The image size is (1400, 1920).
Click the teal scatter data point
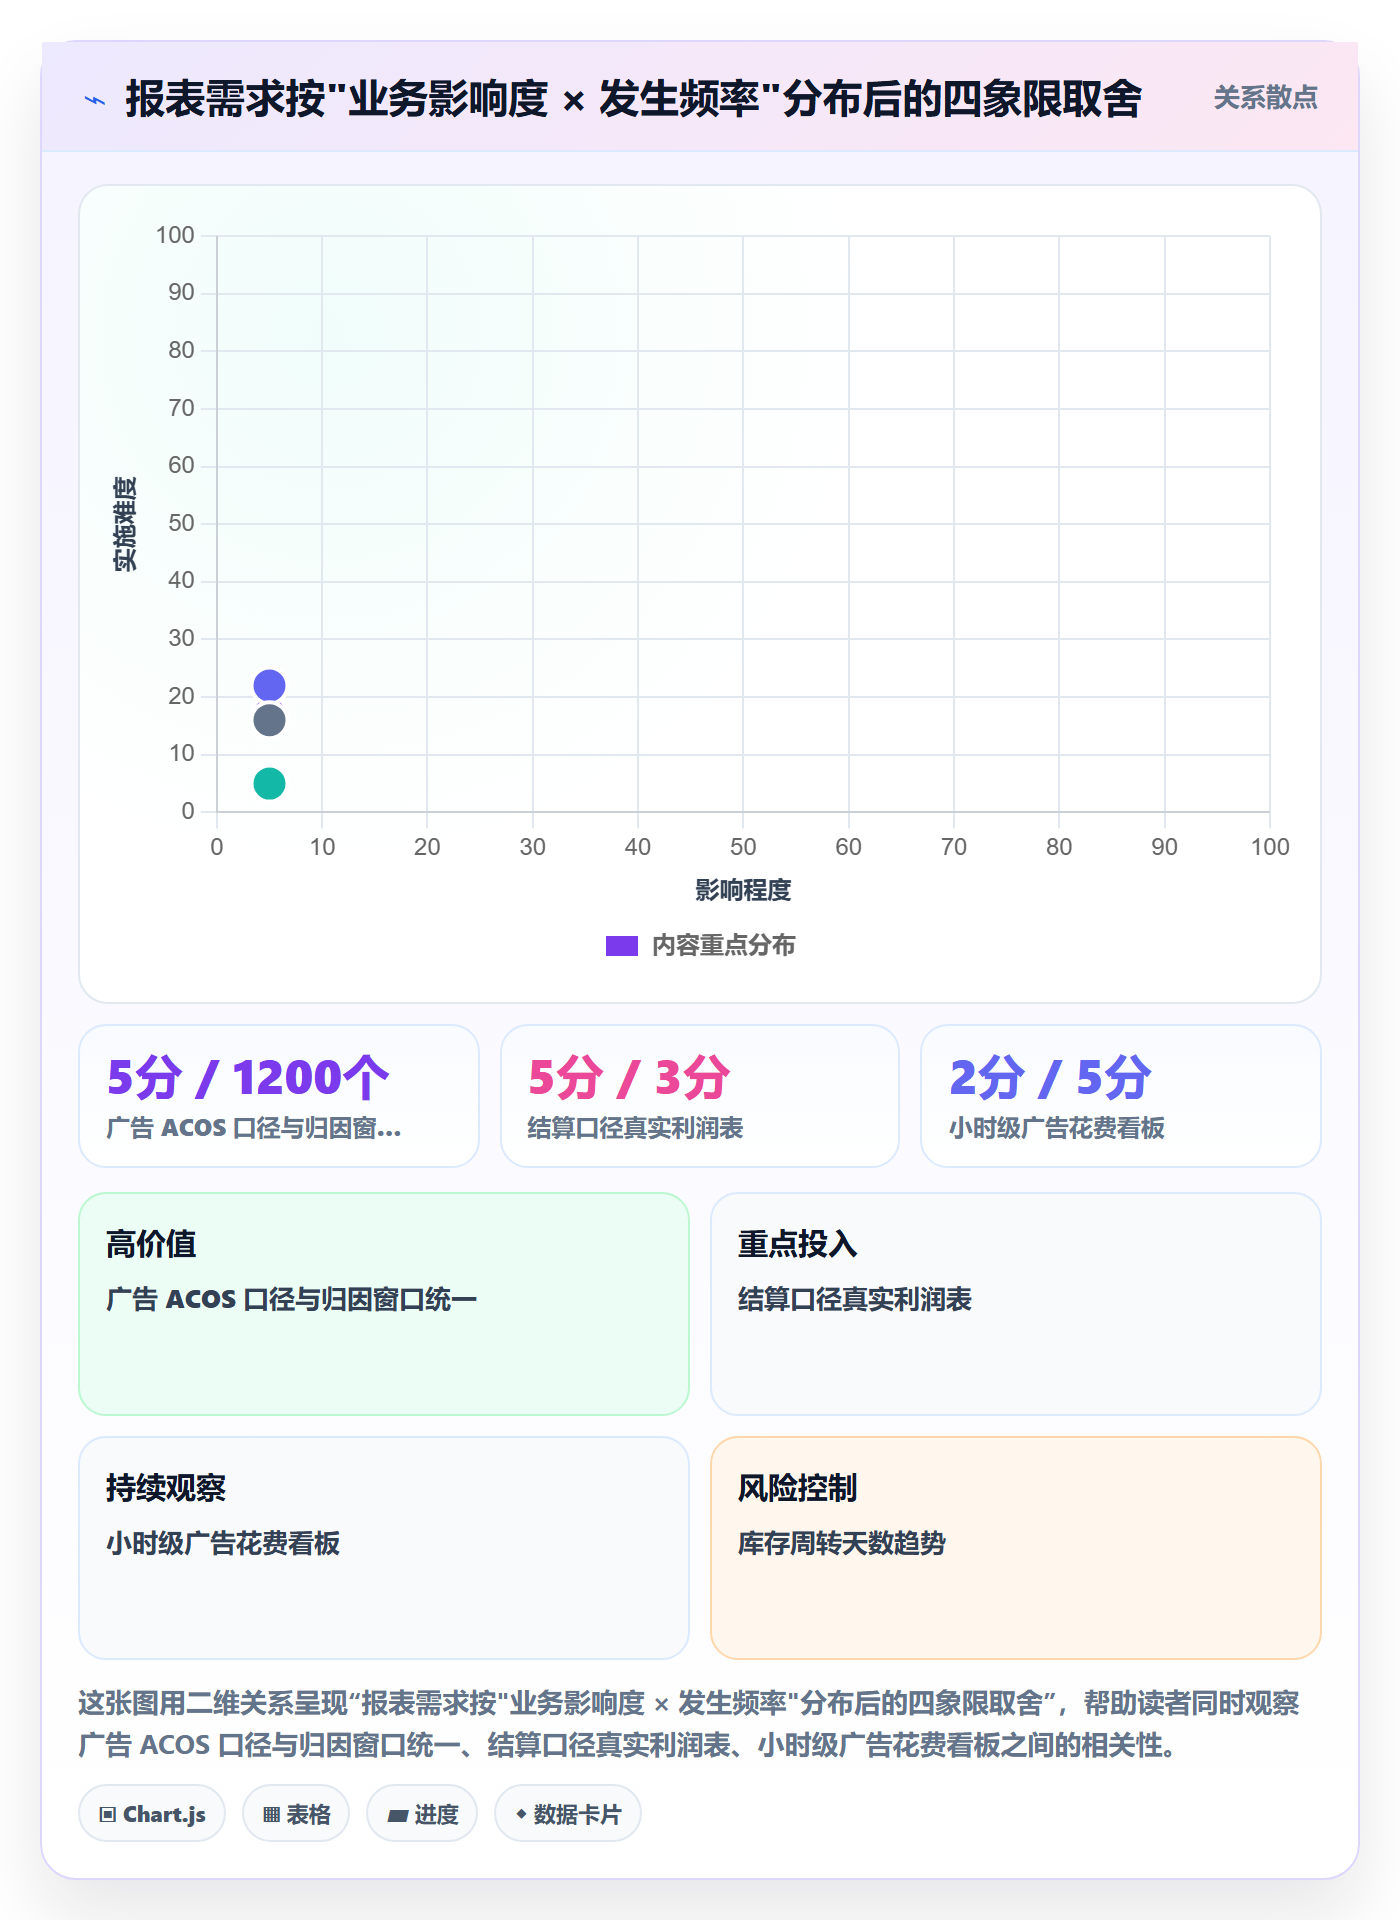click(269, 783)
